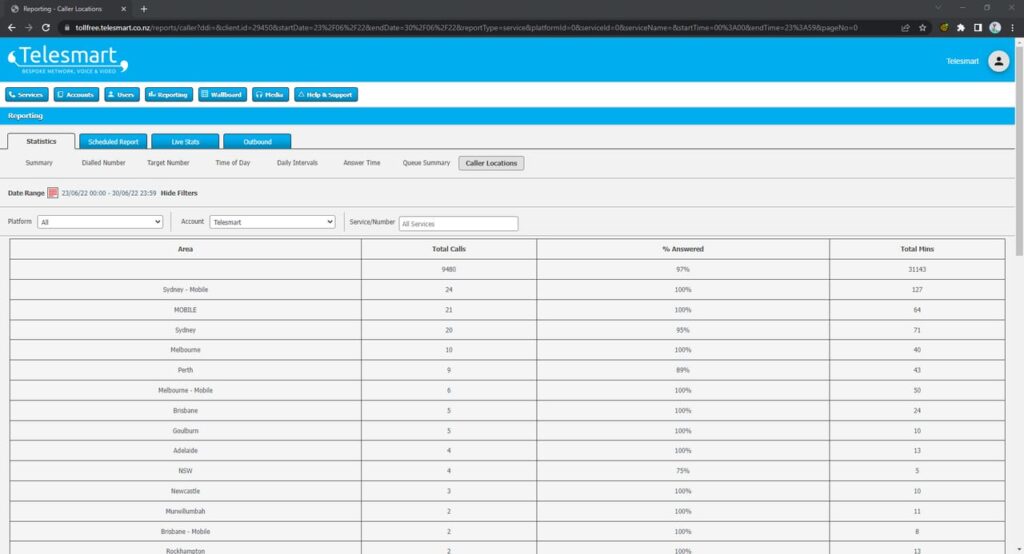
Task: Open the Chrome profile avatar
Action: point(995,27)
